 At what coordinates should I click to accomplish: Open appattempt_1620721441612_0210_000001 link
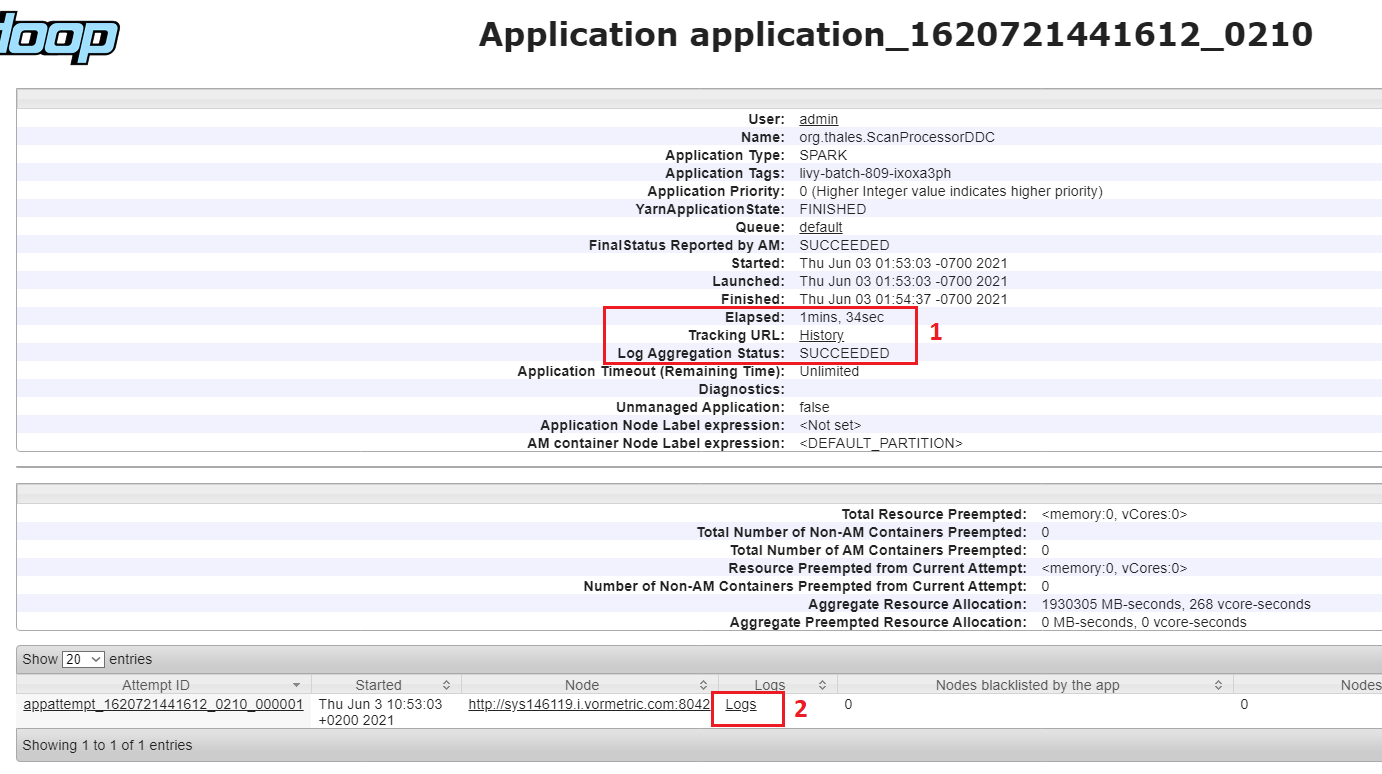coord(163,704)
